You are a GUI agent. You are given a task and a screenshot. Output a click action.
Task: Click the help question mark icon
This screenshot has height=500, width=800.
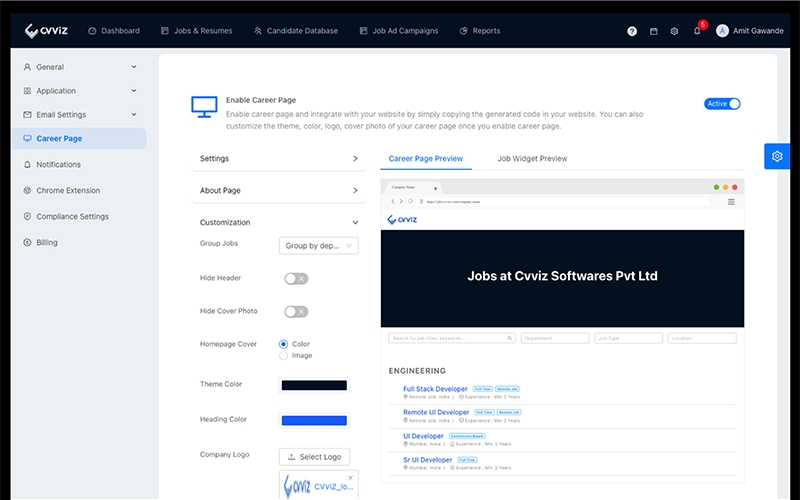(632, 31)
